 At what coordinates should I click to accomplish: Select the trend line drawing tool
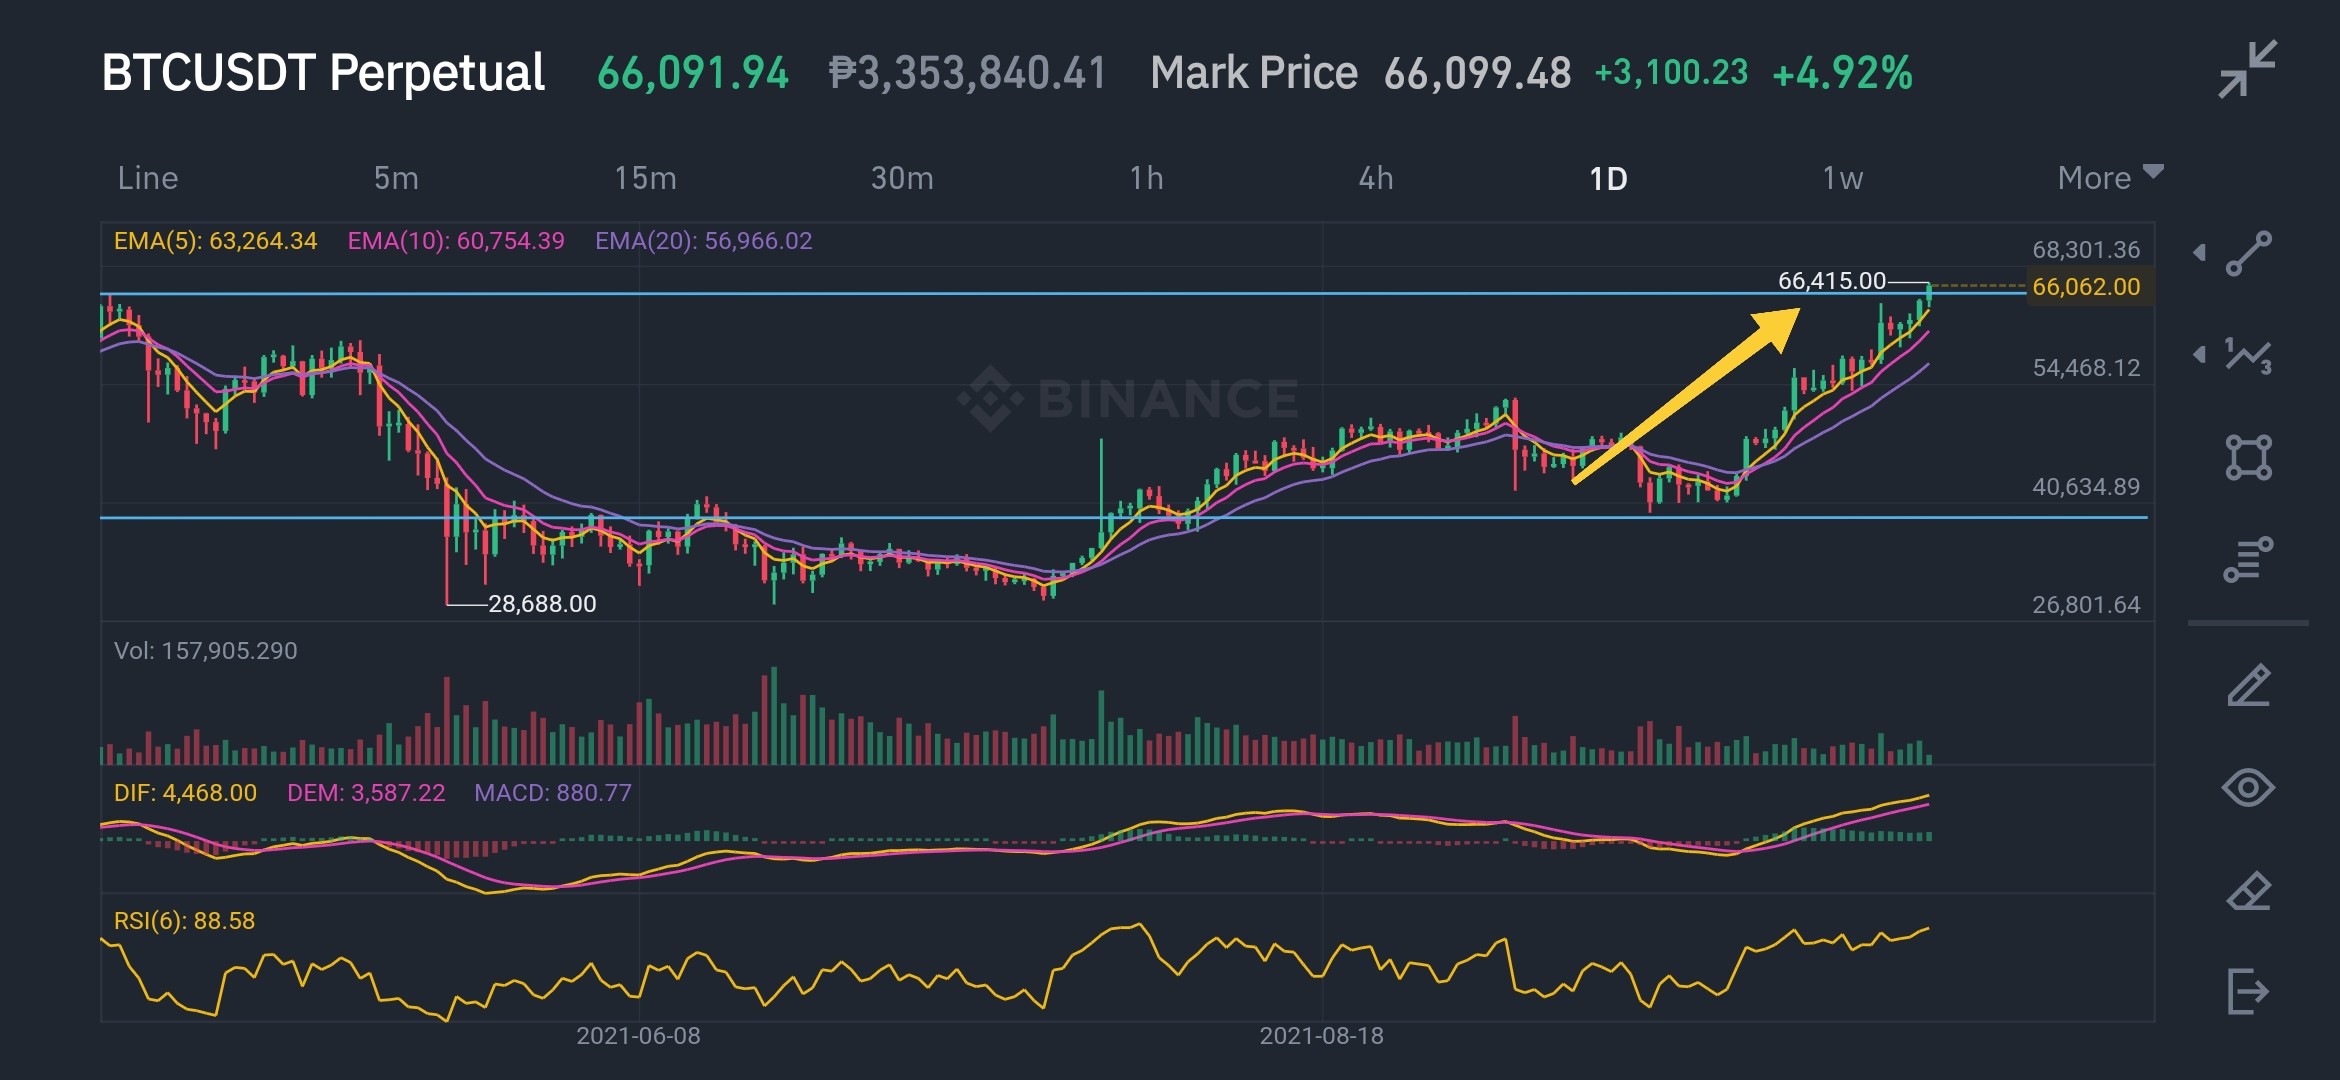pos(2248,254)
